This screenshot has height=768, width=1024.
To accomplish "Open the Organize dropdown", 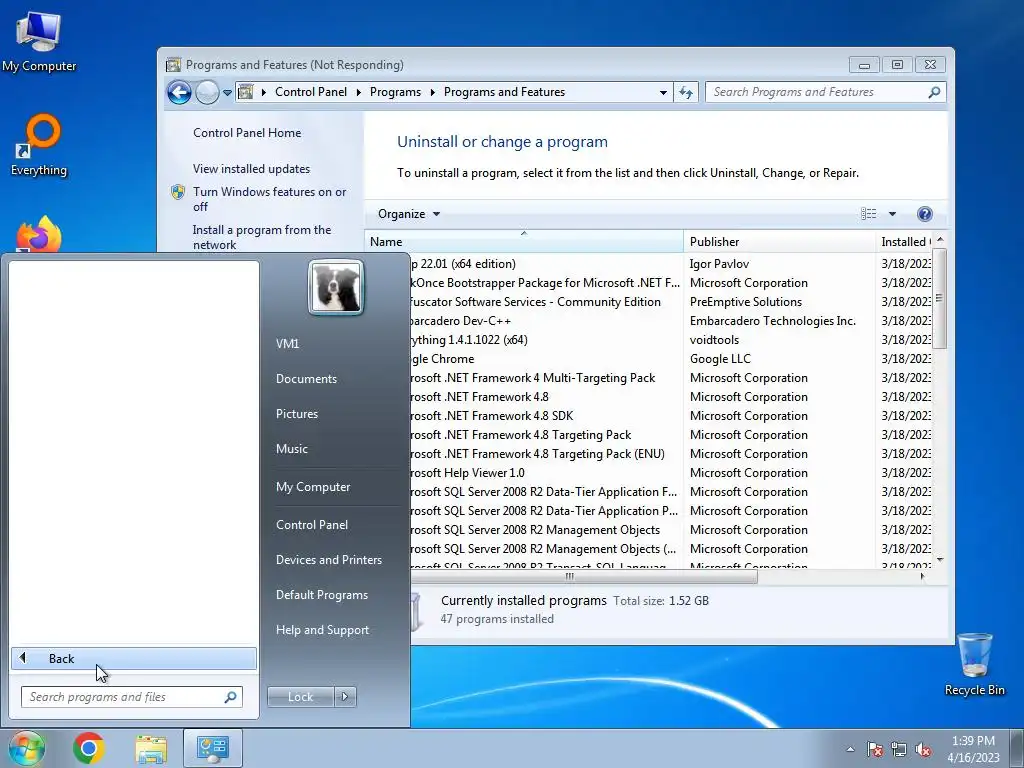I will pos(409,214).
